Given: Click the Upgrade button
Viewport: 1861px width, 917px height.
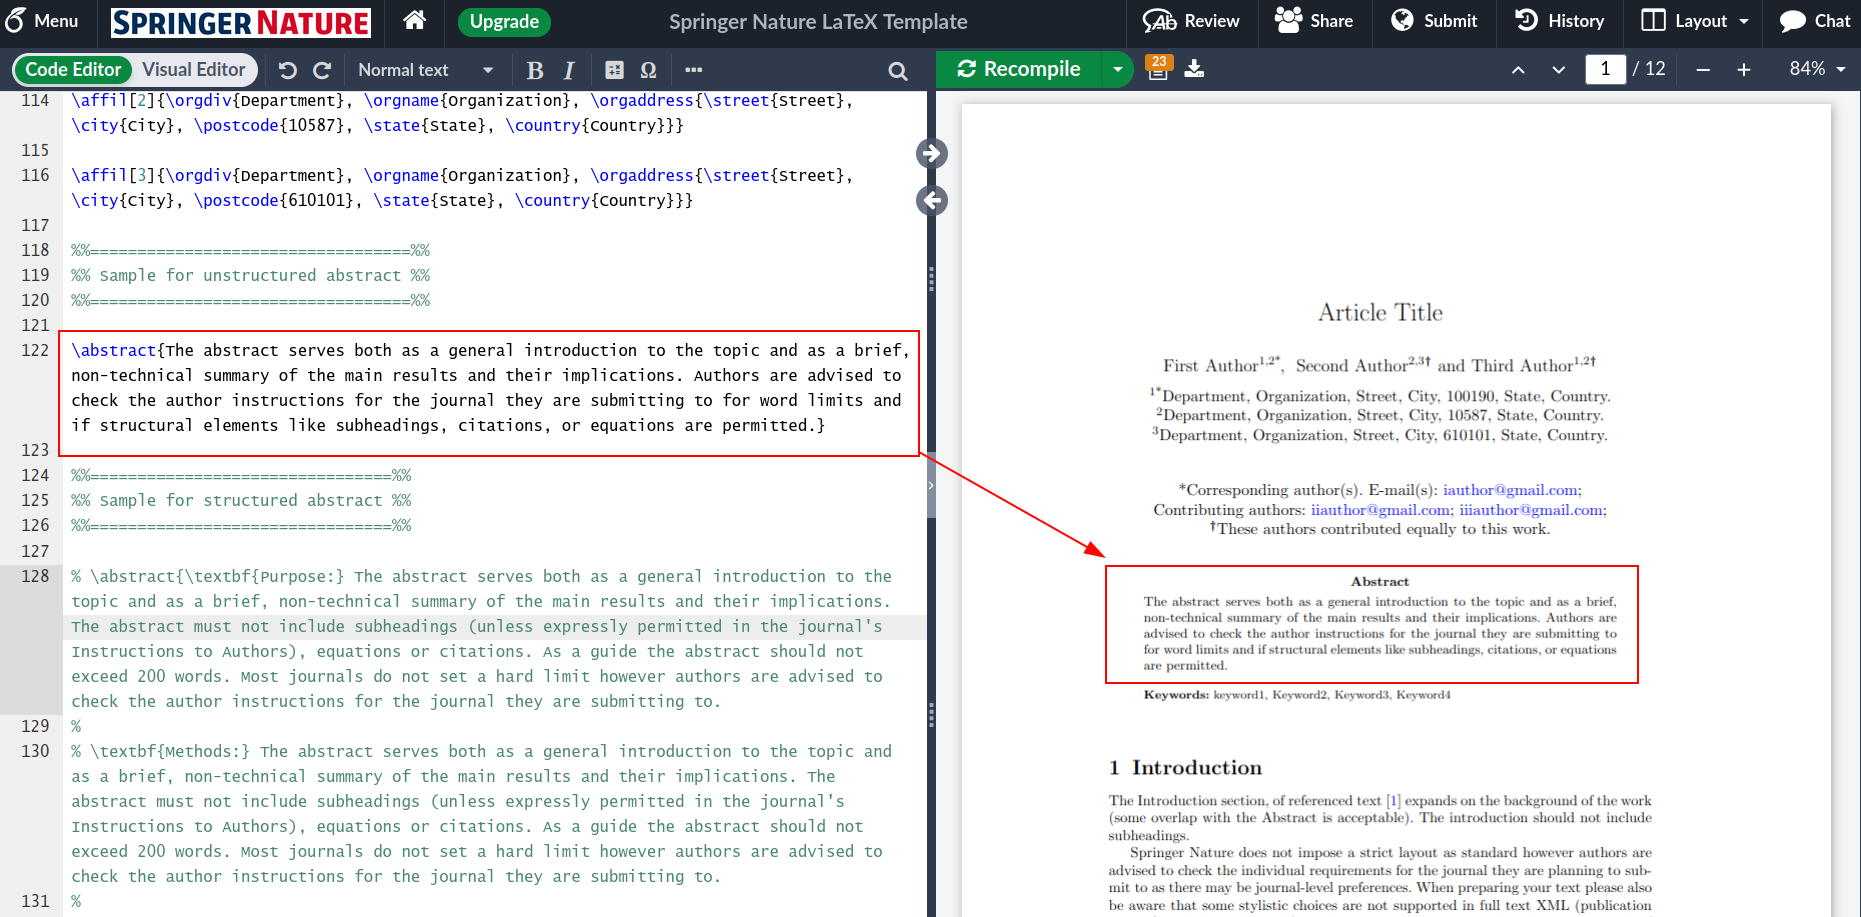Looking at the screenshot, I should coord(504,21).
